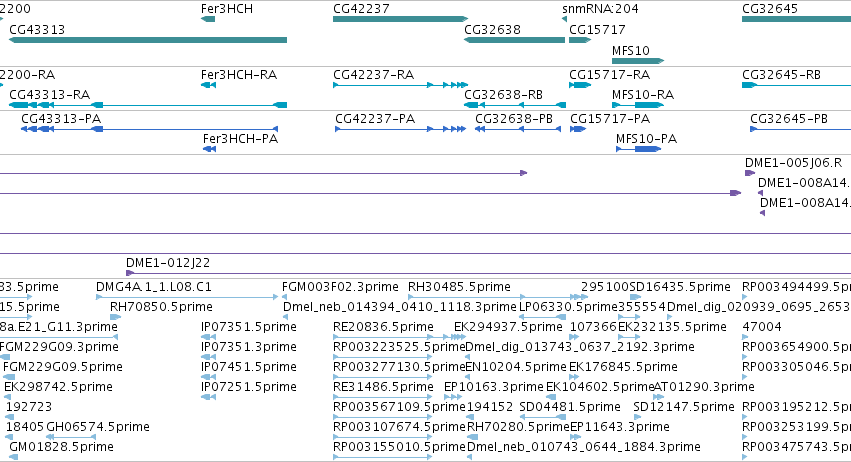This screenshot has height=462, width=851.
Task: Click EST RH70280.5prime
Action: pos(473,438)
